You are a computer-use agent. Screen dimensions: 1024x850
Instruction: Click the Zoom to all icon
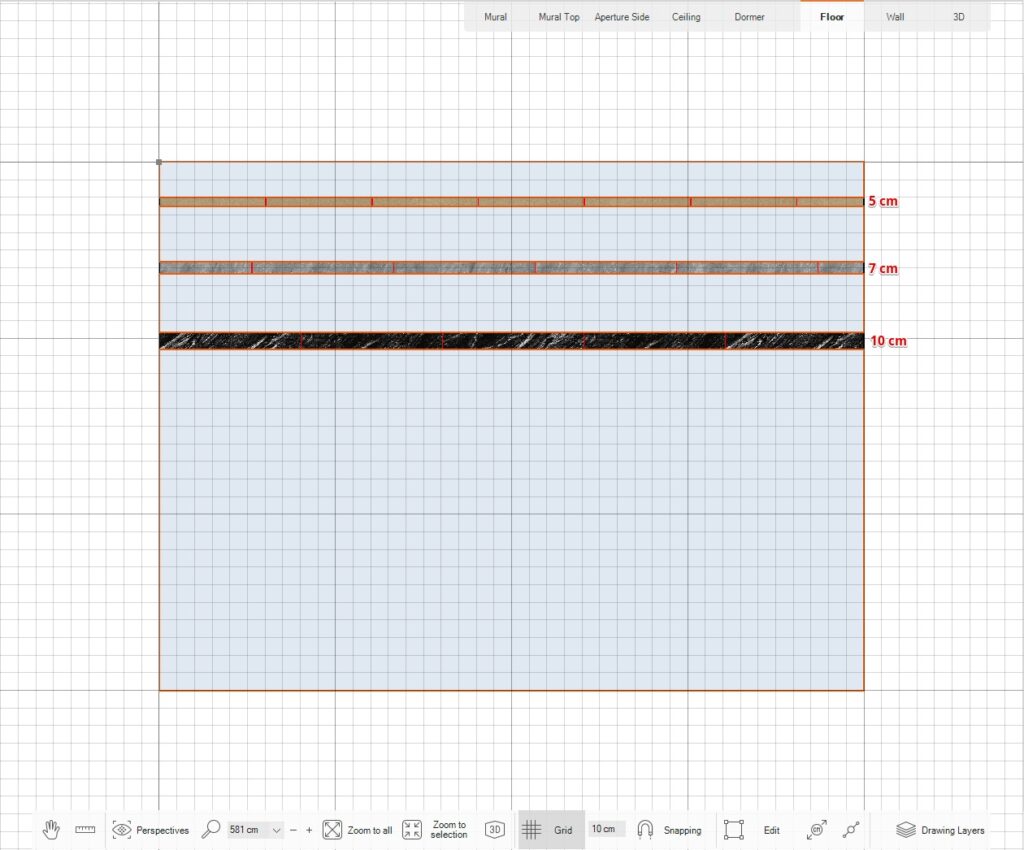333,830
